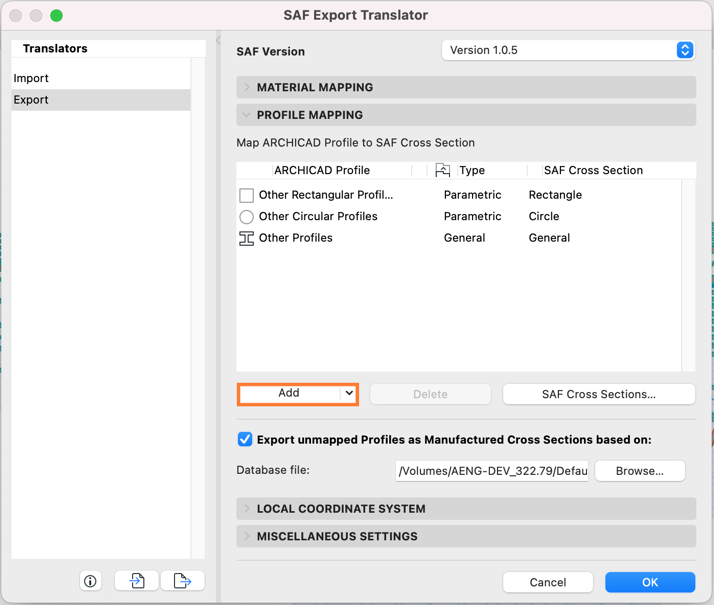Select the Other Profiles row
Viewport: 714px width, 605px height.
[x=459, y=238]
